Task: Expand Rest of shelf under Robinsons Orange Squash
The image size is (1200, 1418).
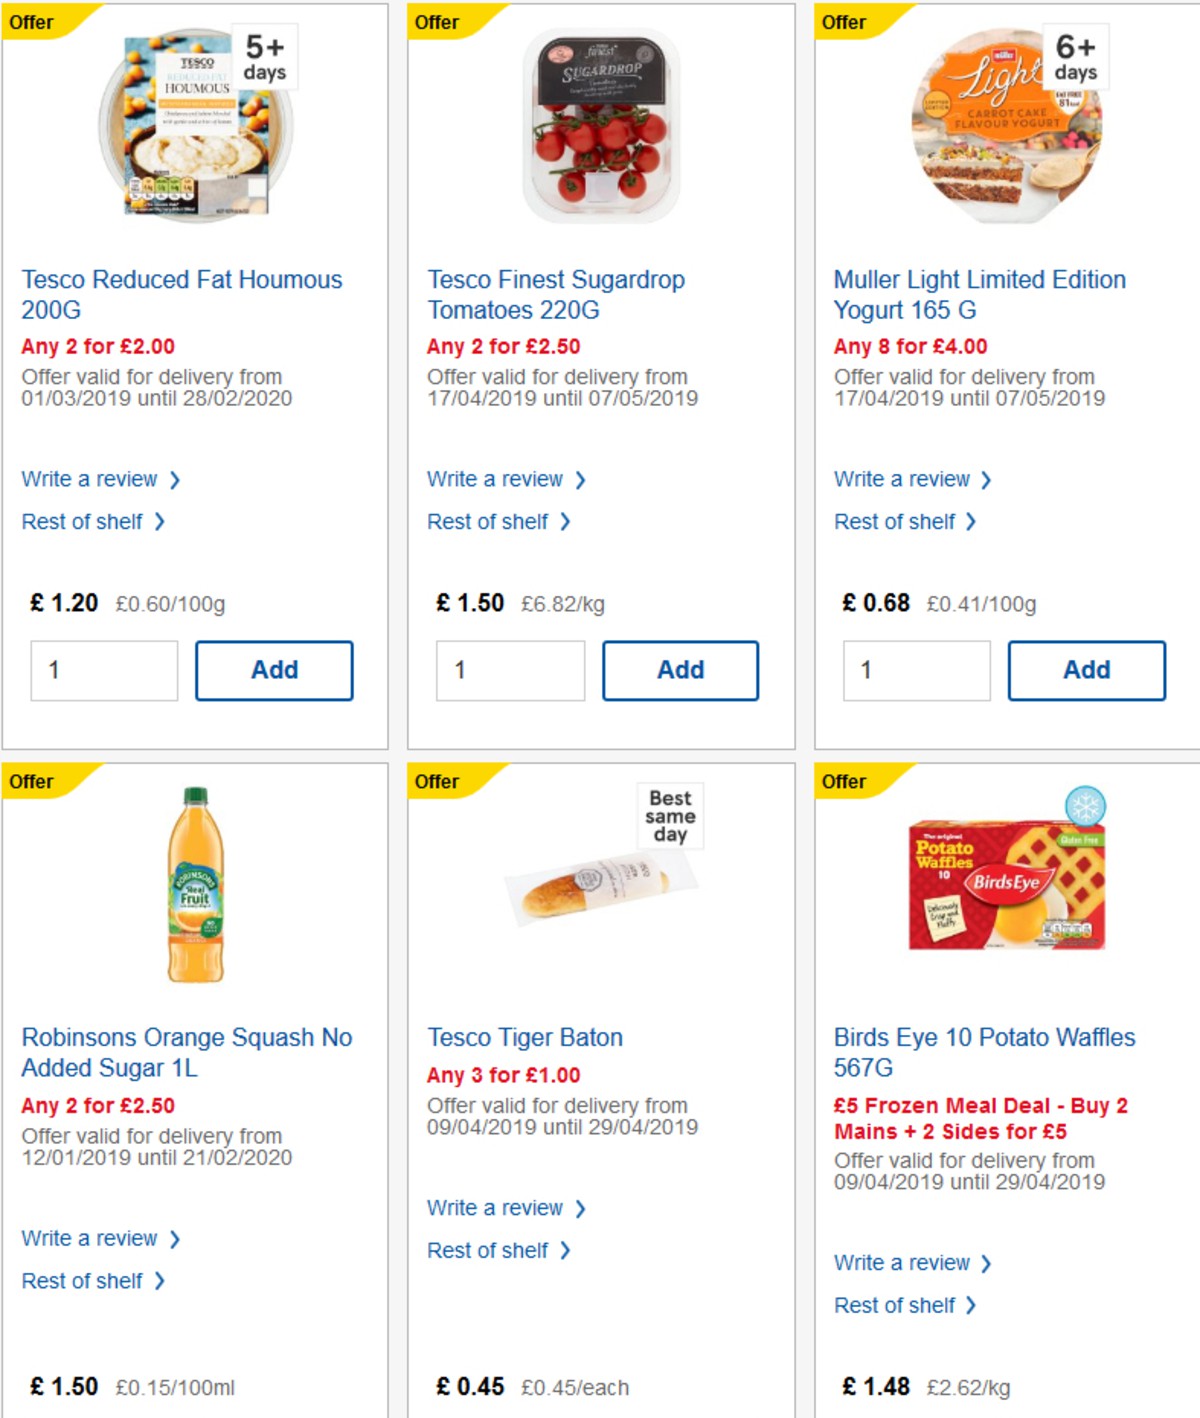Action: click(84, 1280)
